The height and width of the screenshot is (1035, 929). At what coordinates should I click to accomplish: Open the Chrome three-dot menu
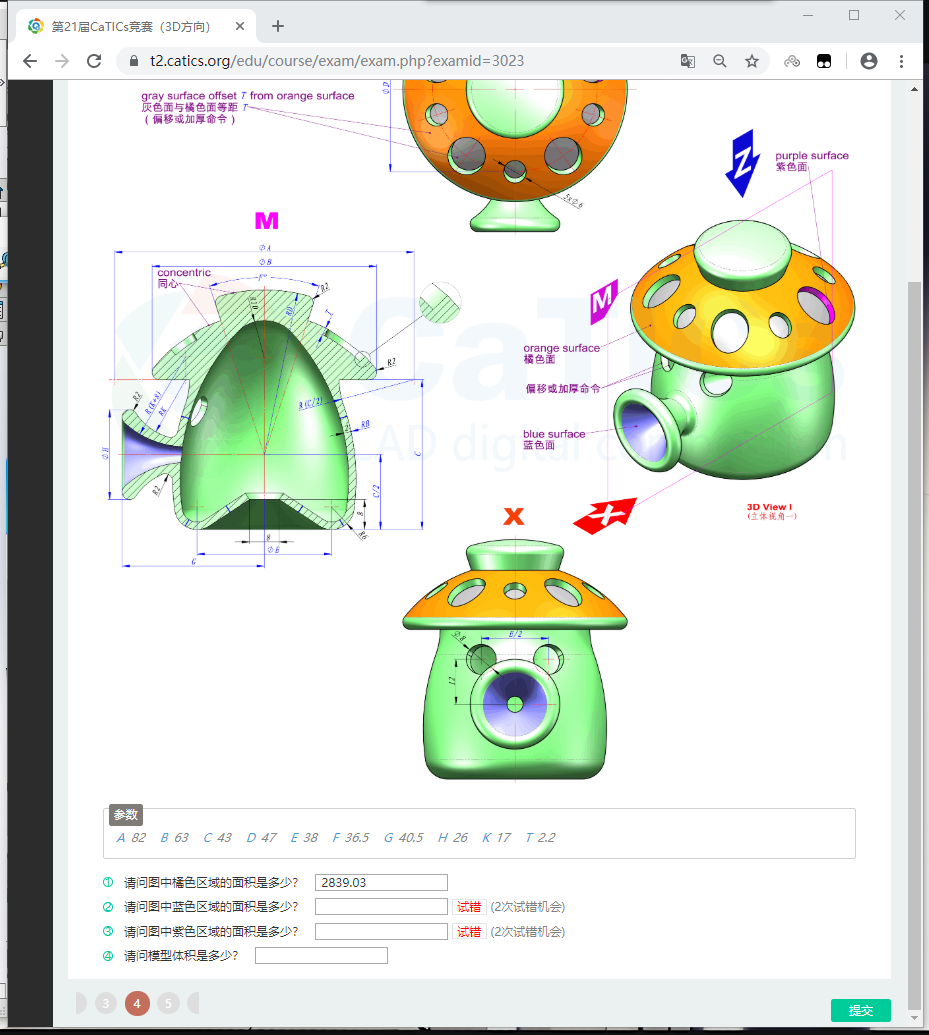pyautogui.click(x=902, y=61)
